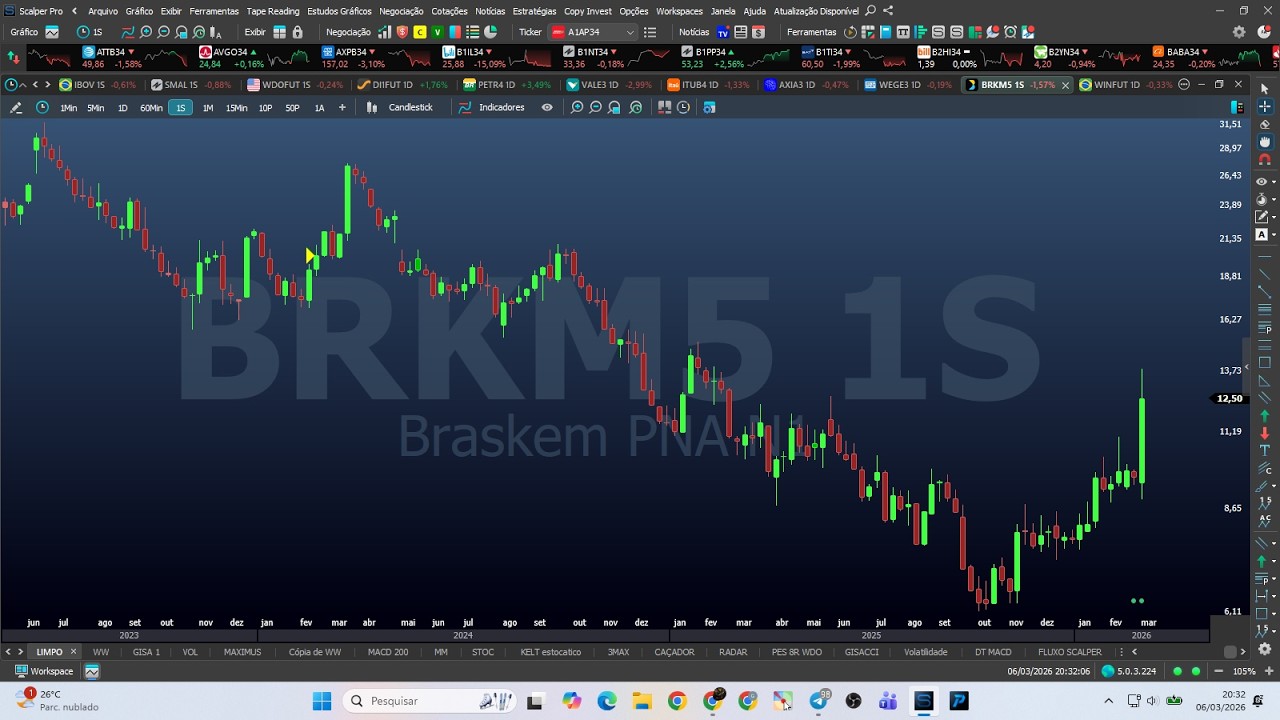Click the replay clock icon in chart toolbar
Image resolution: width=1280 pixels, height=720 pixels.
point(683,107)
